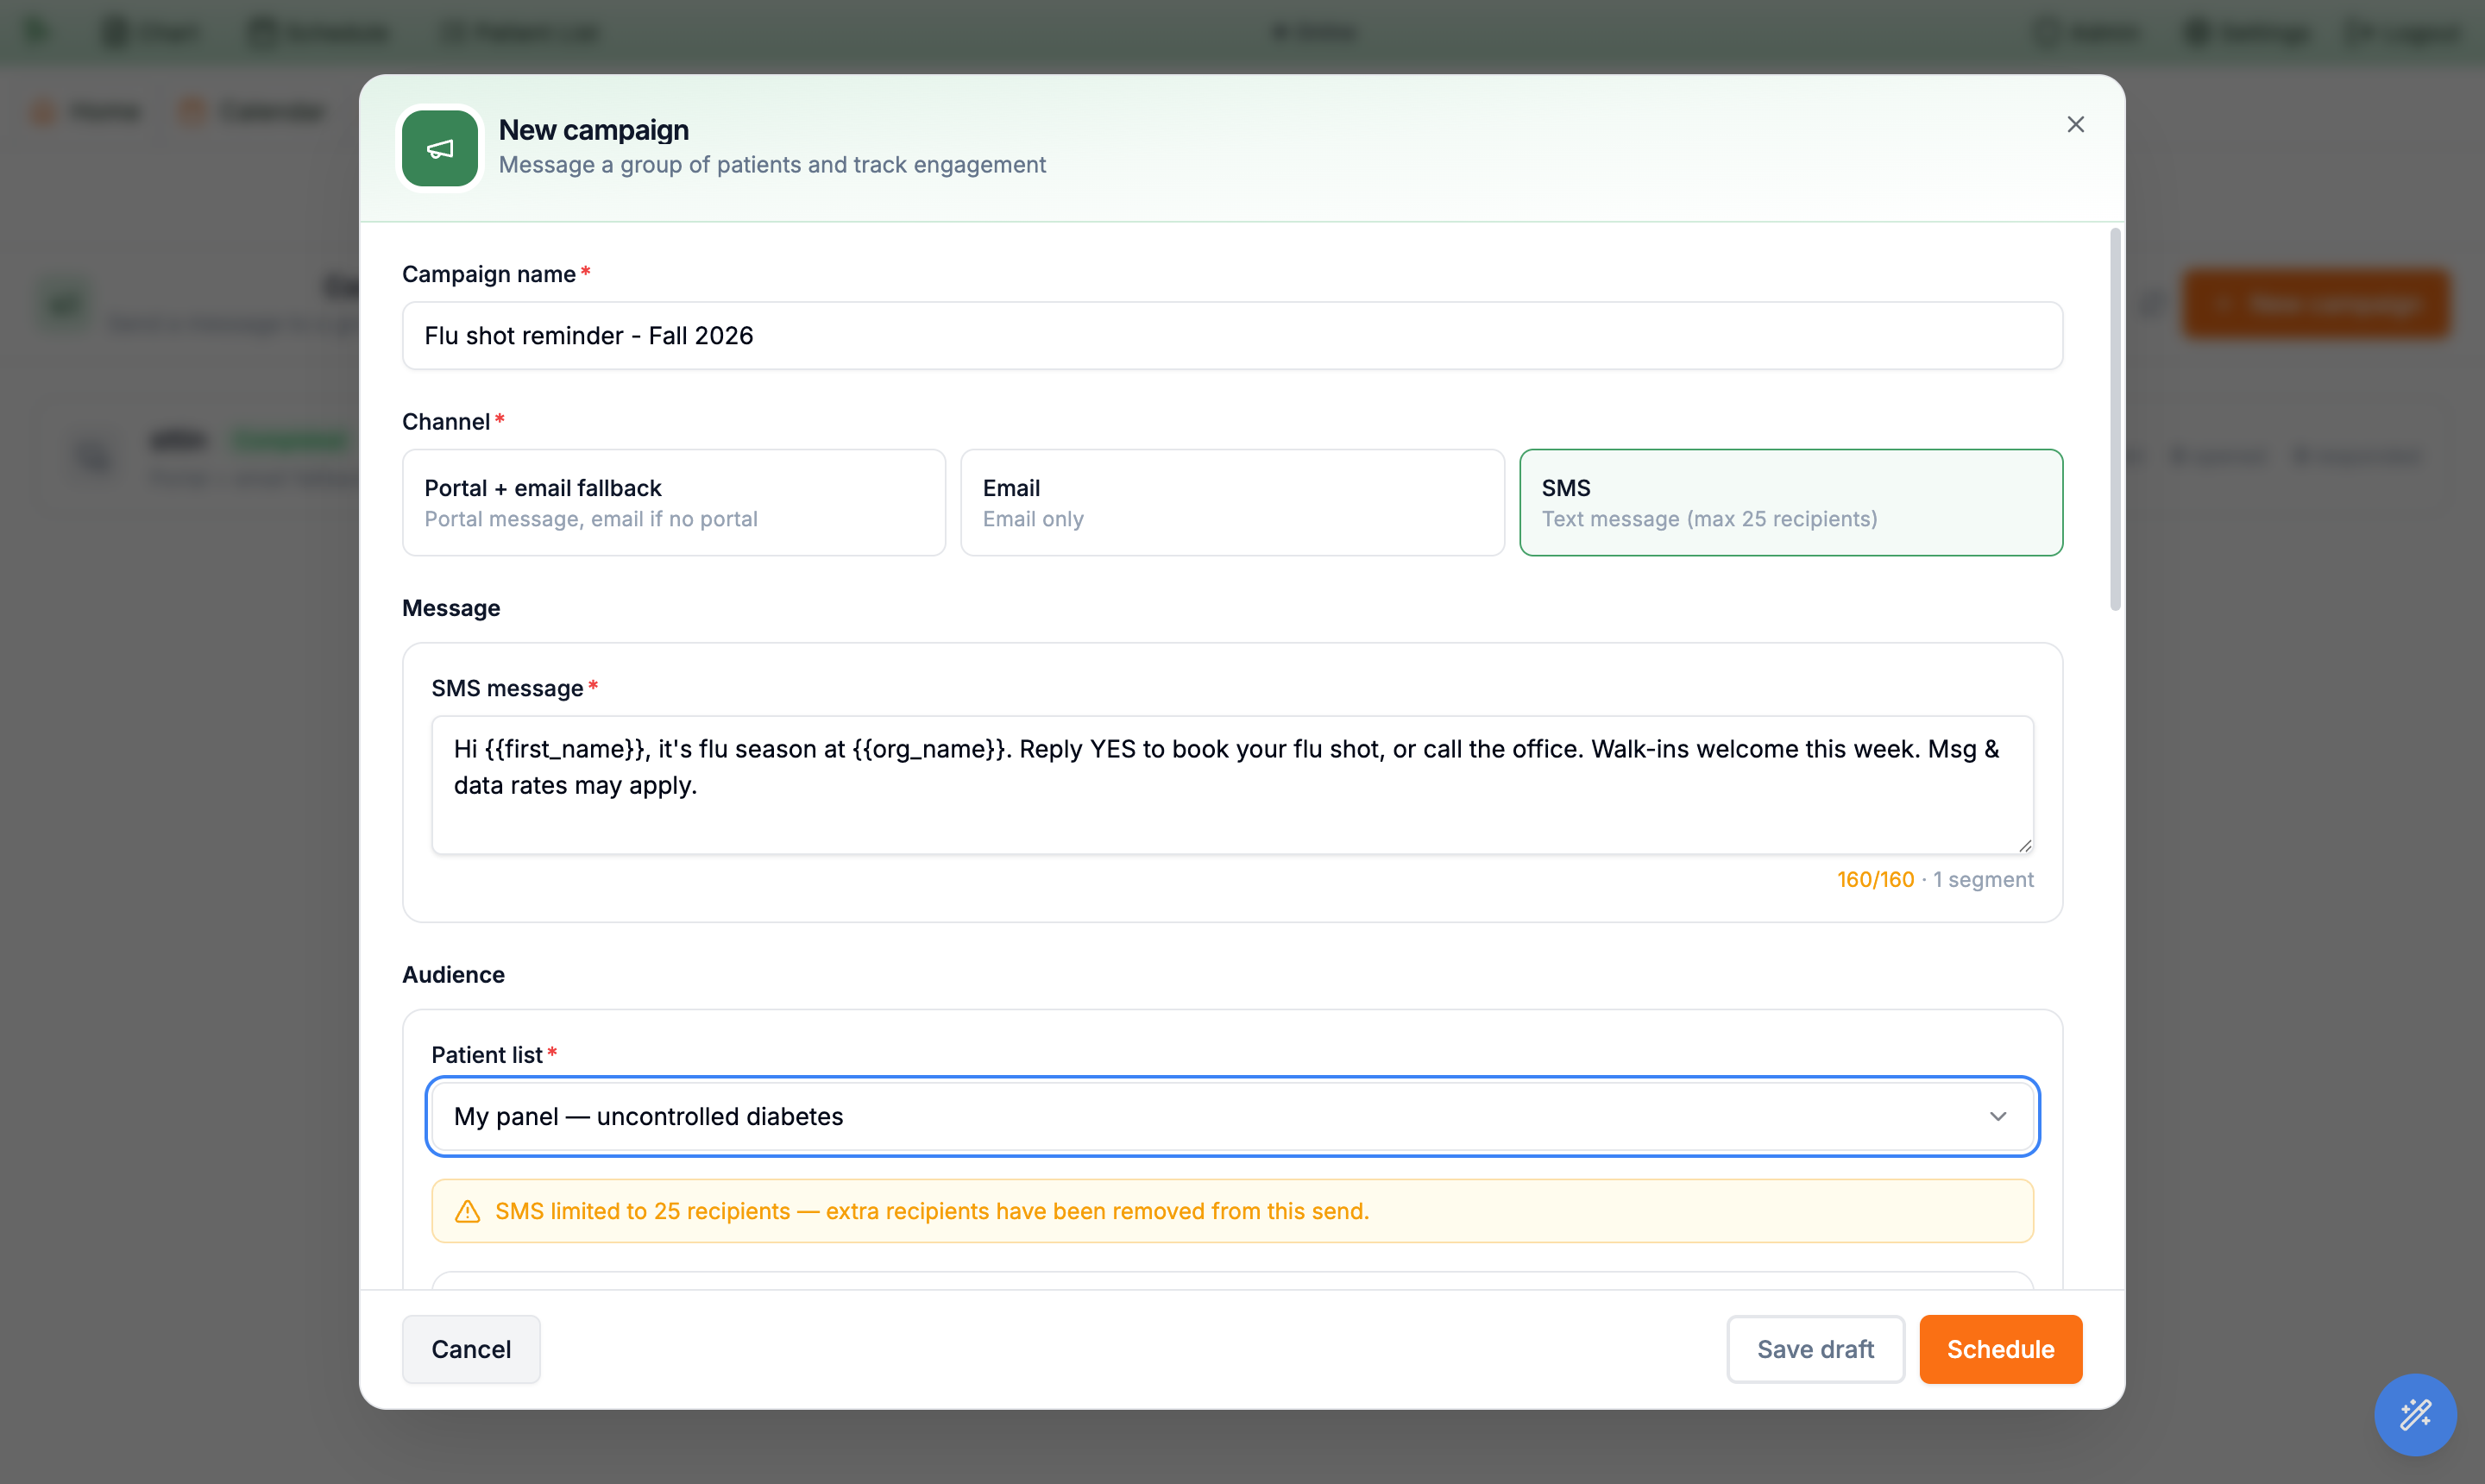Click the dialog's vertical scrollbar
Screen dimensions: 2485x1484
click(x=2115, y=419)
